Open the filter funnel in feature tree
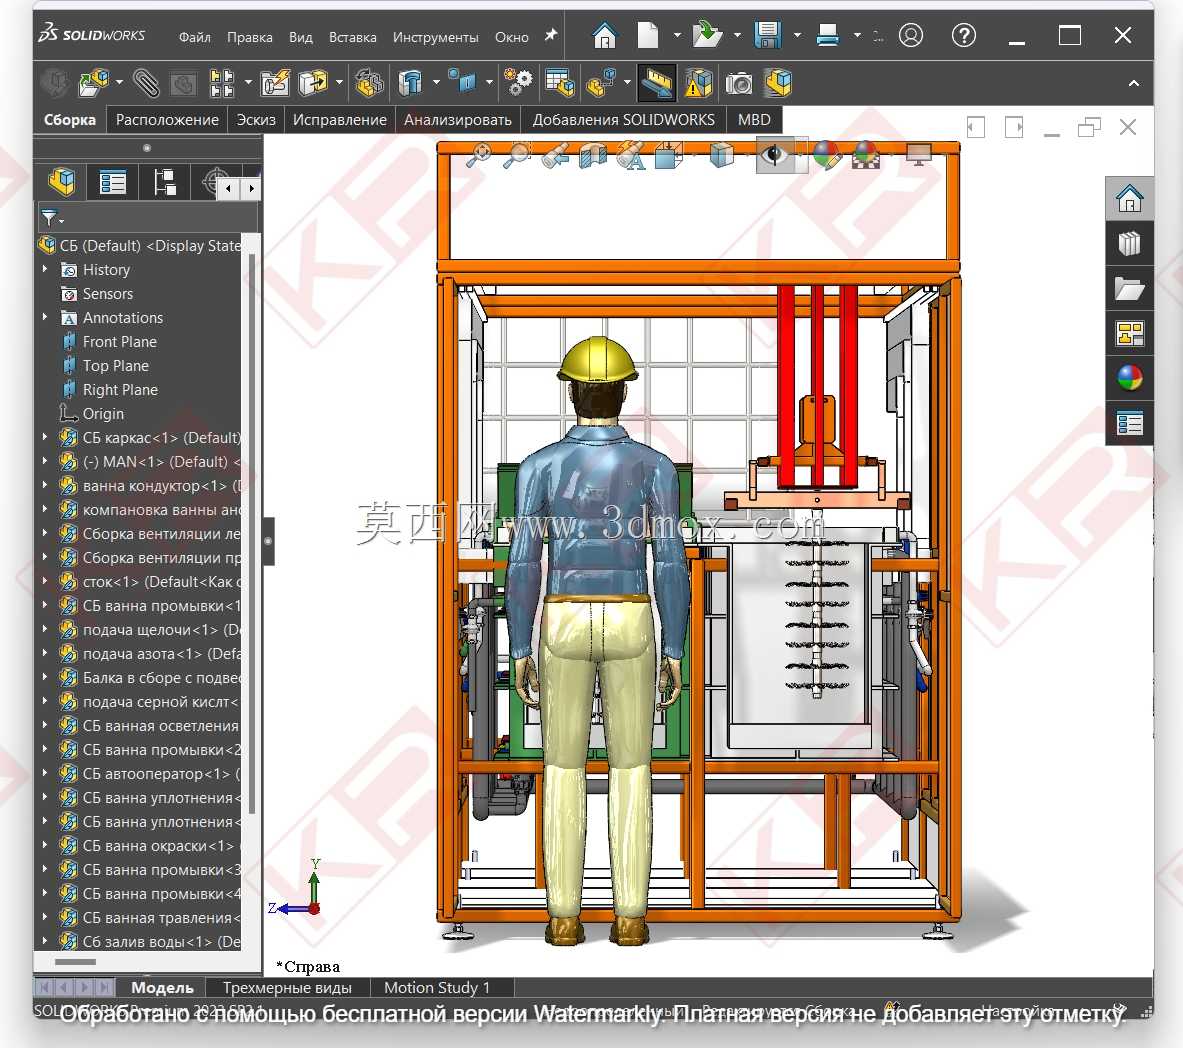Image resolution: width=1183 pixels, height=1048 pixels. tap(50, 218)
